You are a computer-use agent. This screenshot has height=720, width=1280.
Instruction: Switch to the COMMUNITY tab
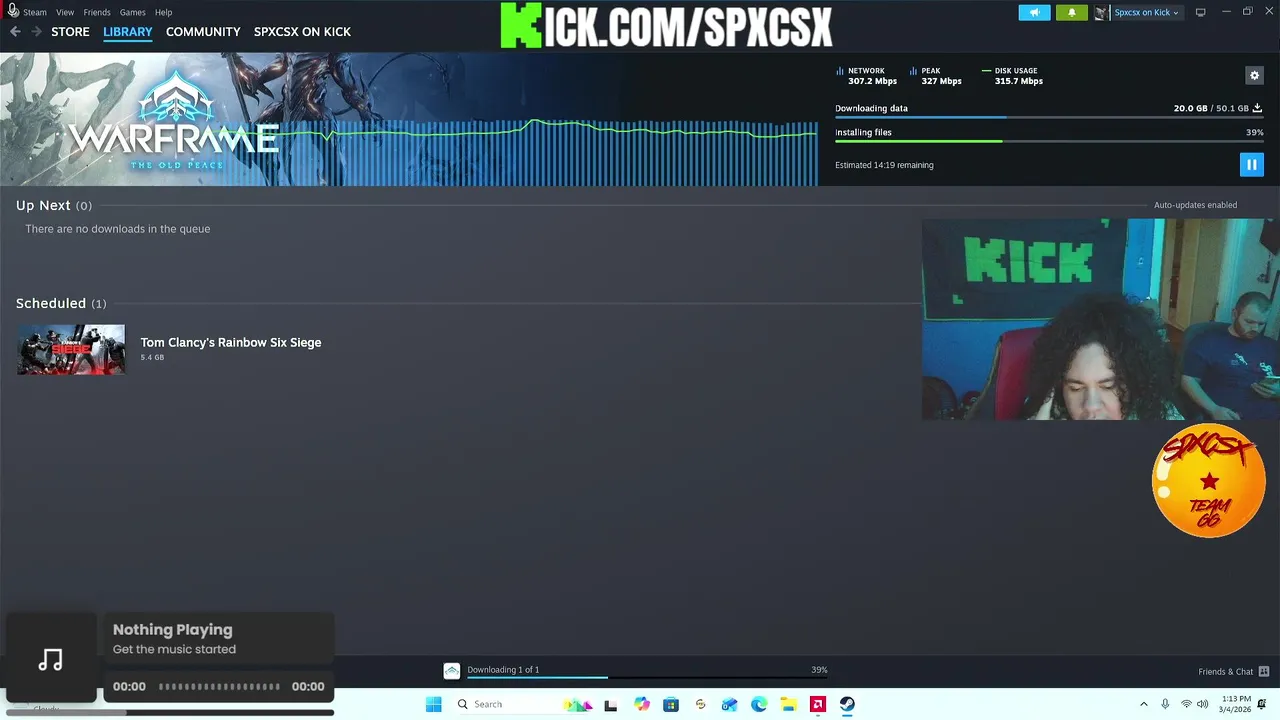[x=203, y=32]
